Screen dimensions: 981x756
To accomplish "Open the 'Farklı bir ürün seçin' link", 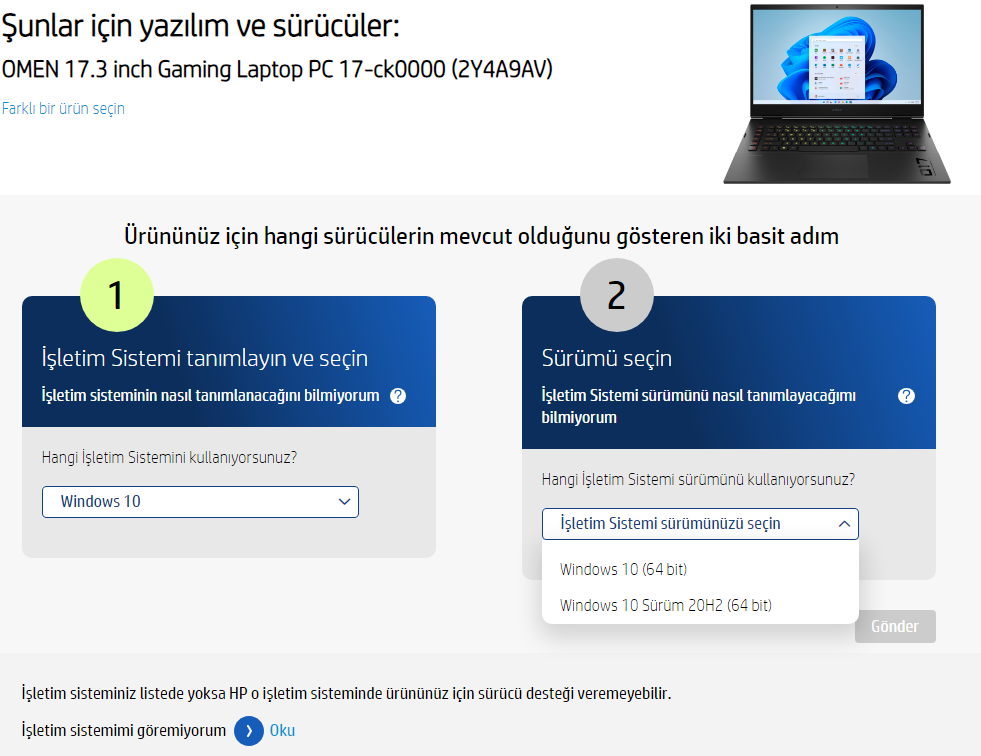I will pyautogui.click(x=63, y=108).
